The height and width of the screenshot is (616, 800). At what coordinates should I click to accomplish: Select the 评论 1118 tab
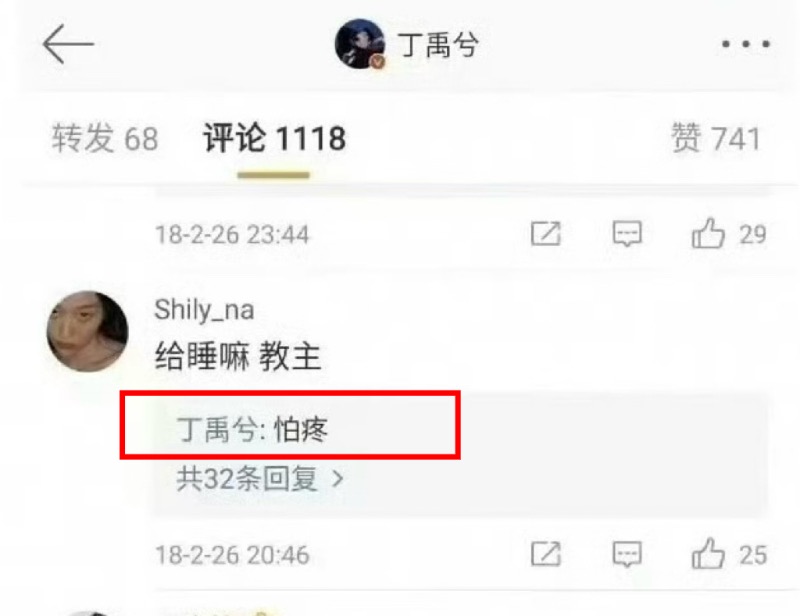[274, 138]
